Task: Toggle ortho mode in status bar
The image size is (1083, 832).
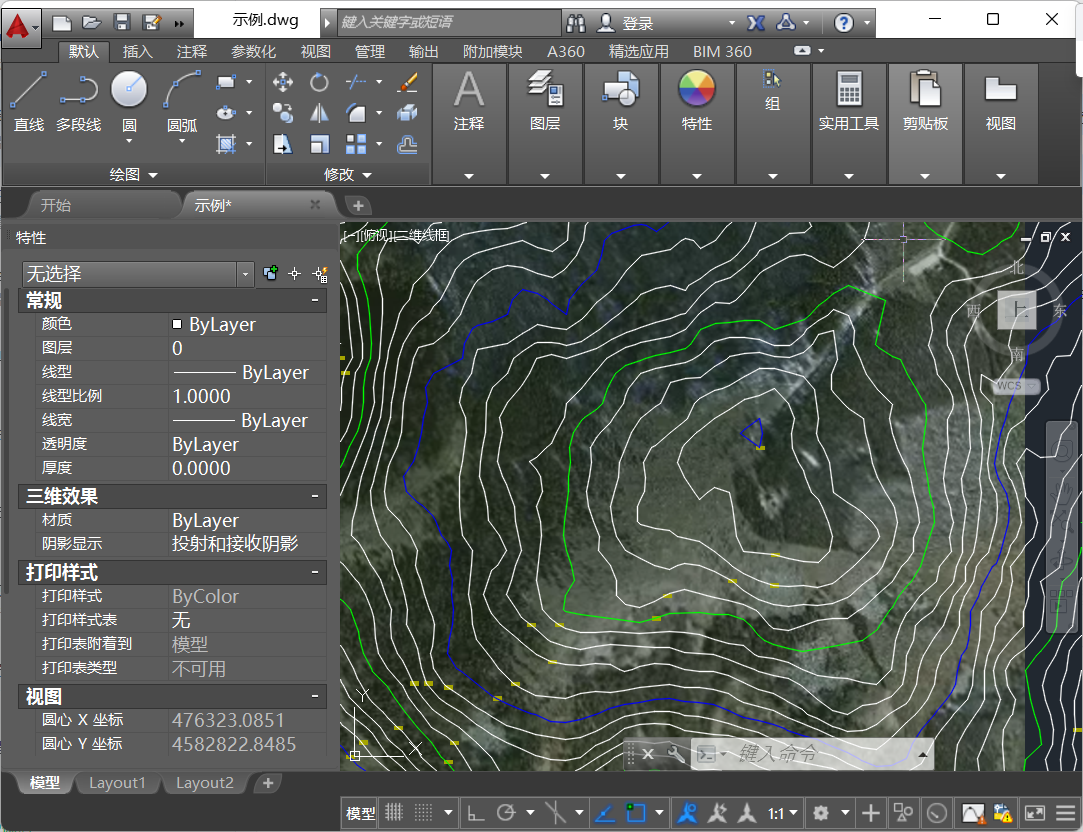Action: (x=475, y=813)
